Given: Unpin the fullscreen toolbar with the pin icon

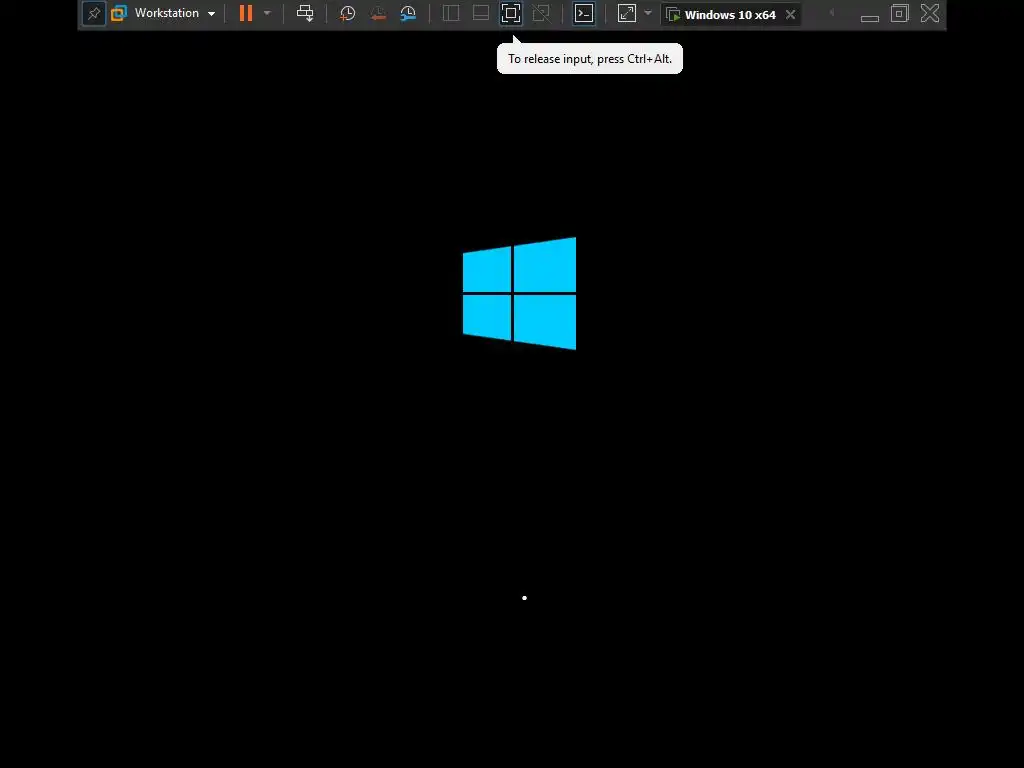Looking at the screenshot, I should click(x=94, y=13).
